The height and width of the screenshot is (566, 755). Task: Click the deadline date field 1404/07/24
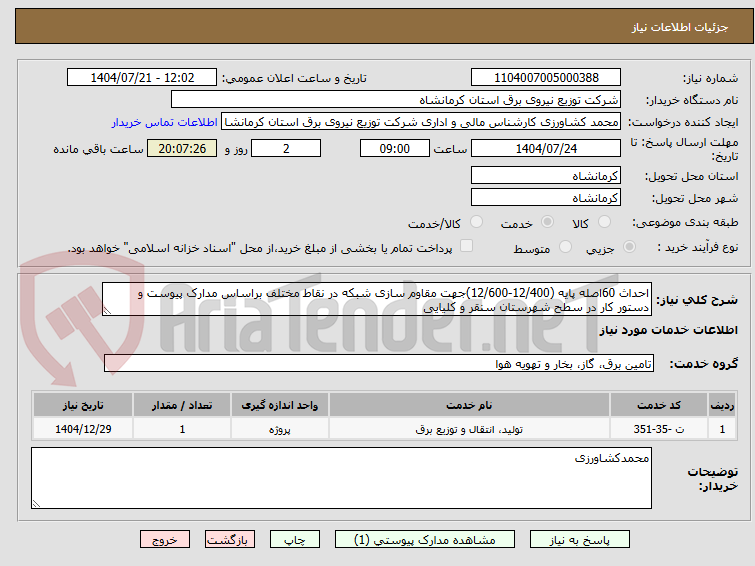click(x=546, y=148)
